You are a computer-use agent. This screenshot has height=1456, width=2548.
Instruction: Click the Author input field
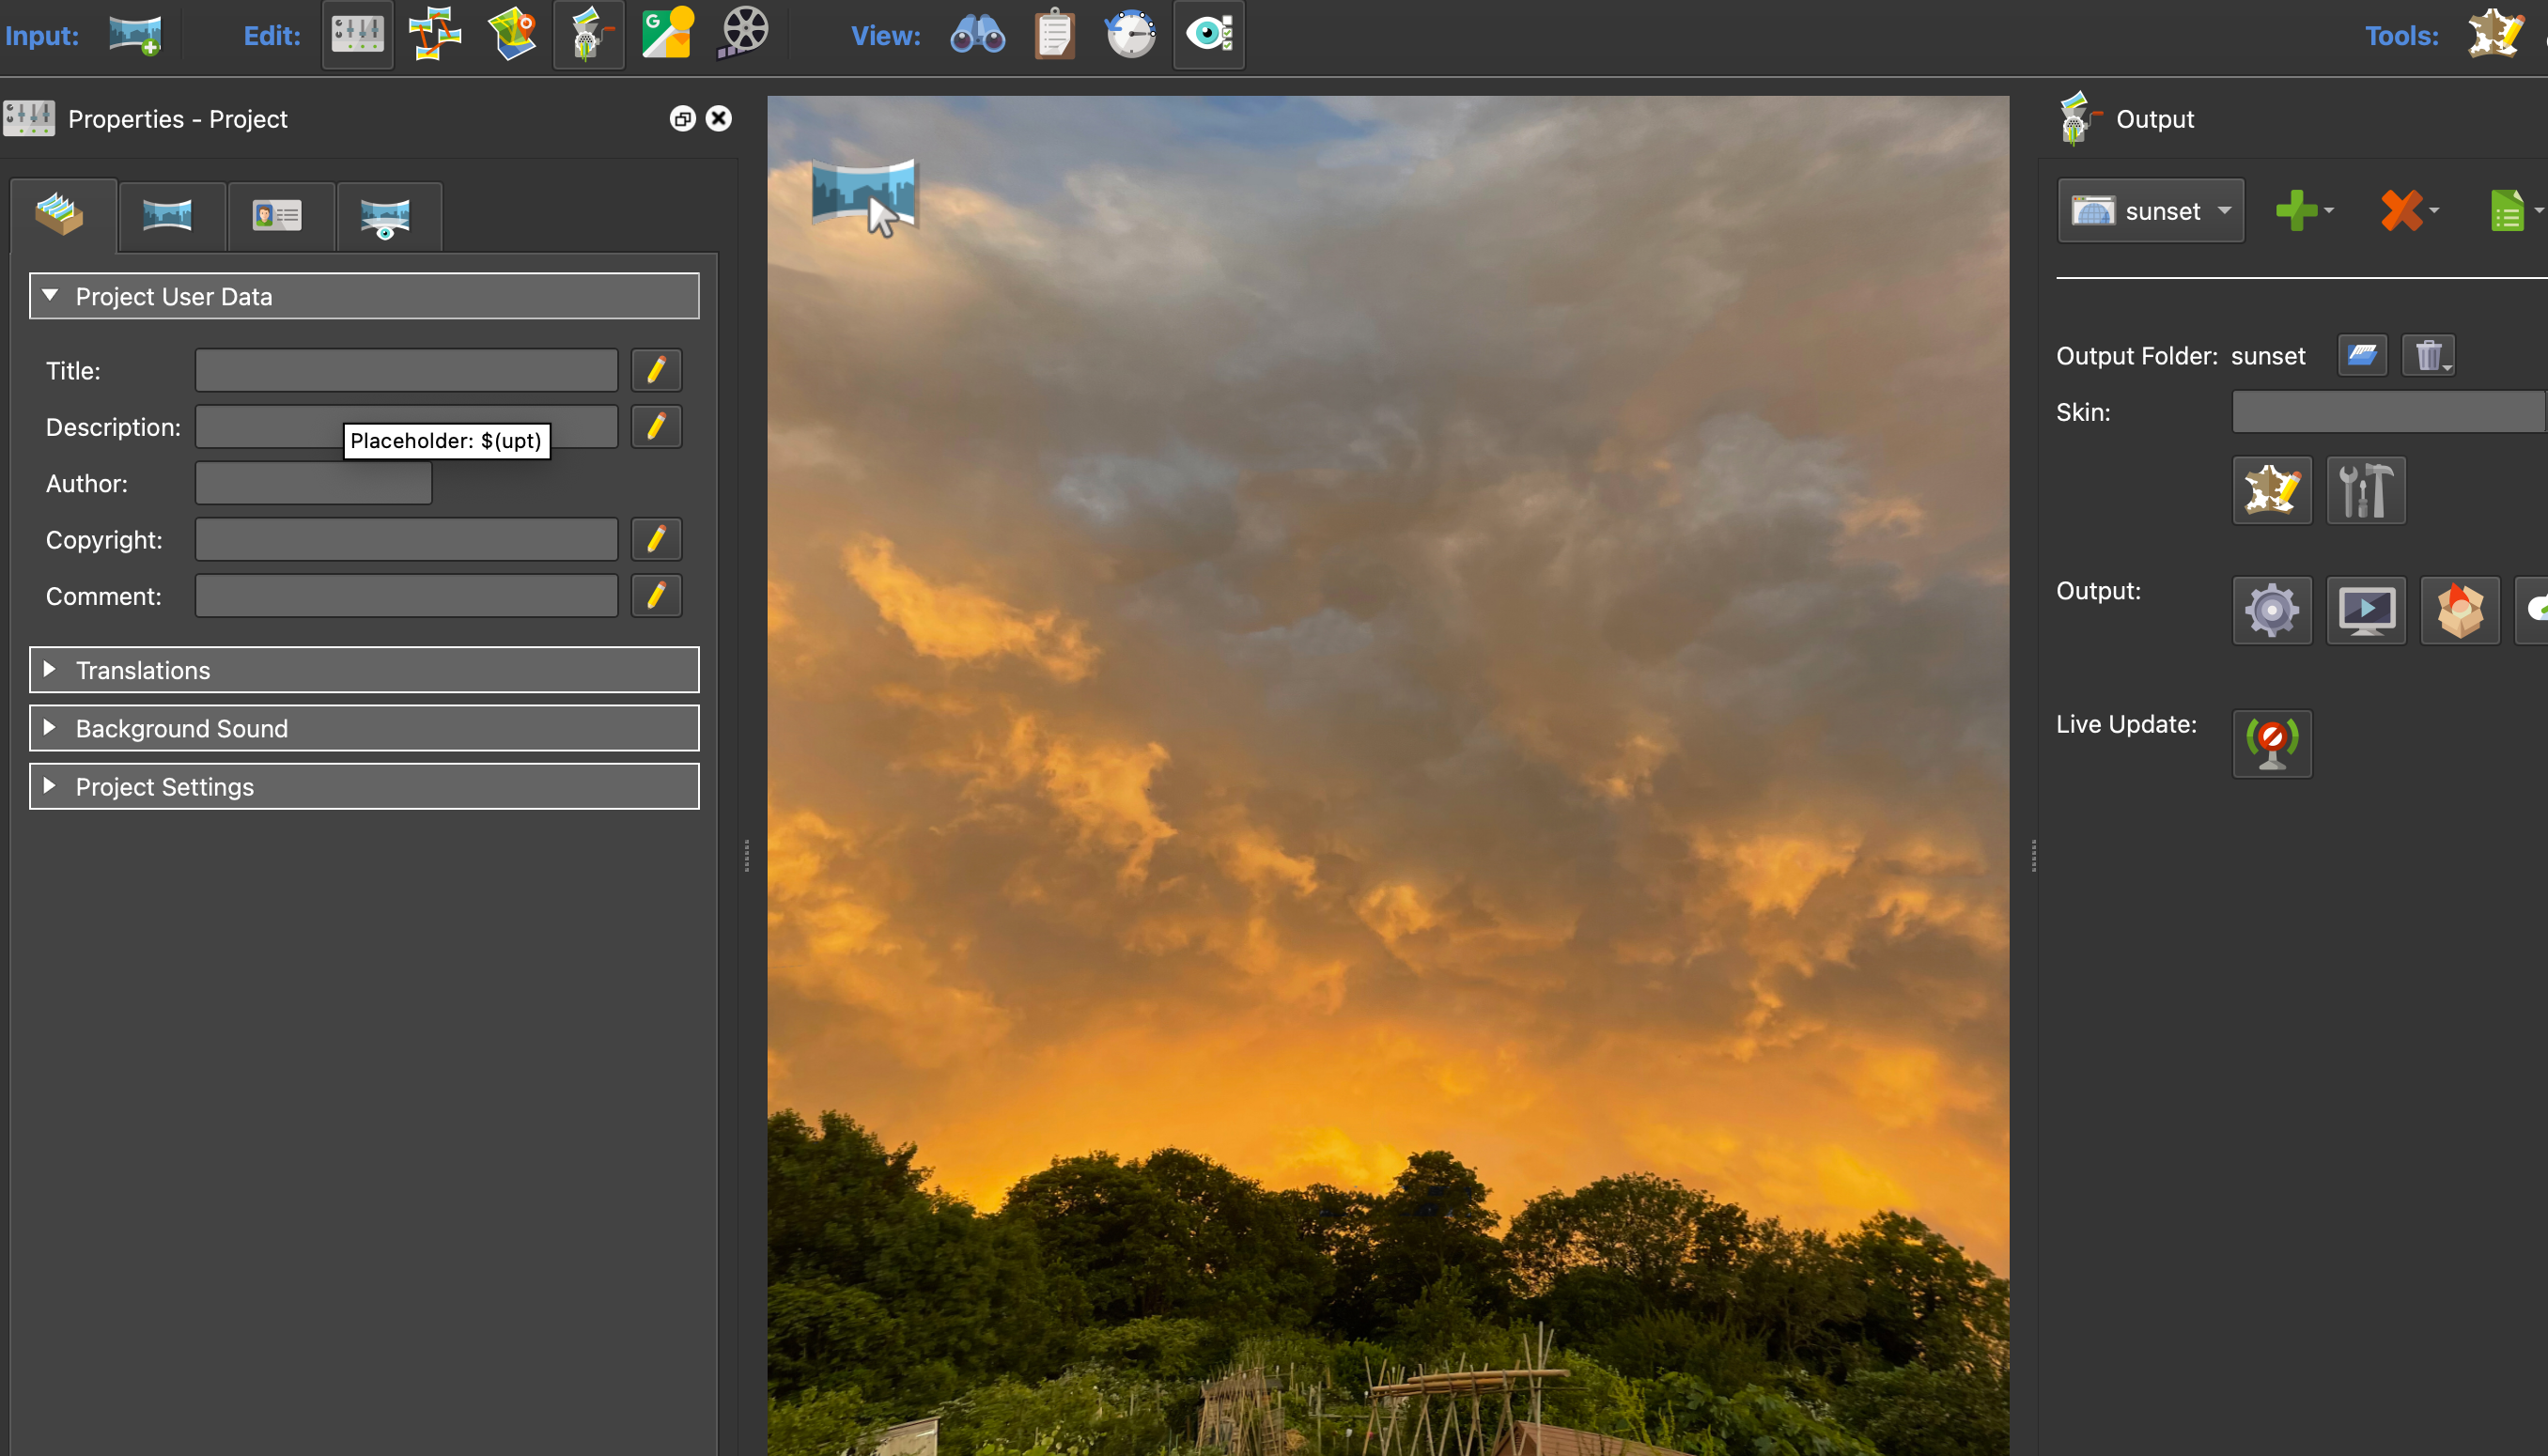[x=313, y=484]
